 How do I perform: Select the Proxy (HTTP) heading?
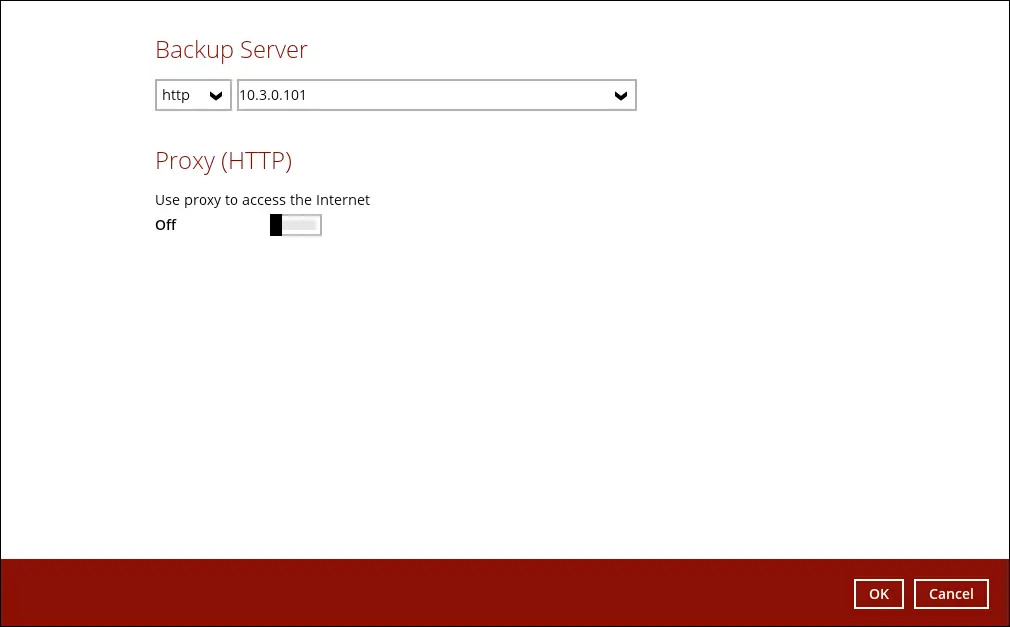point(223,160)
